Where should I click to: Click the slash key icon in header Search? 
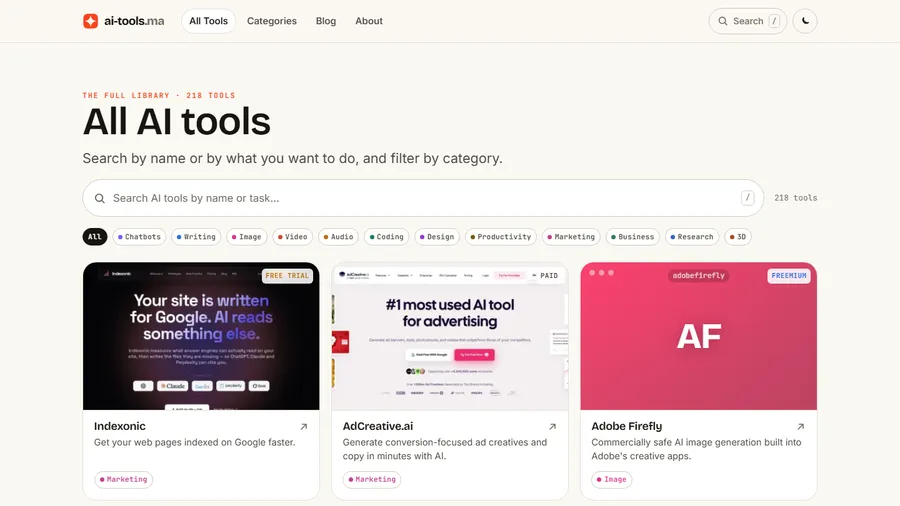coord(774,21)
